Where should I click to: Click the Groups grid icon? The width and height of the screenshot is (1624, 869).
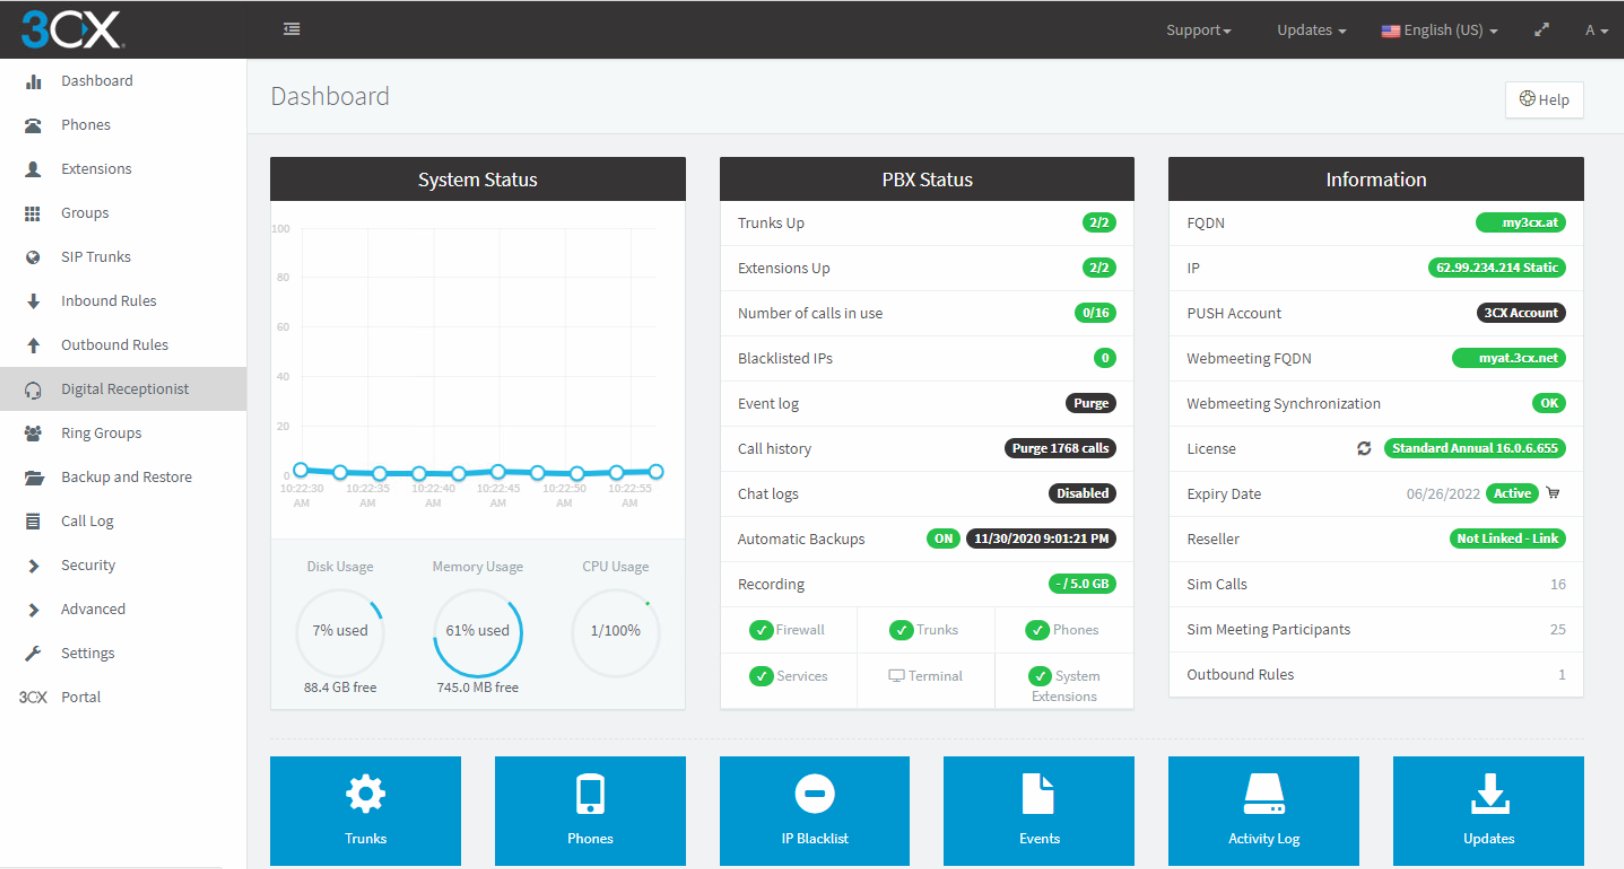33,213
